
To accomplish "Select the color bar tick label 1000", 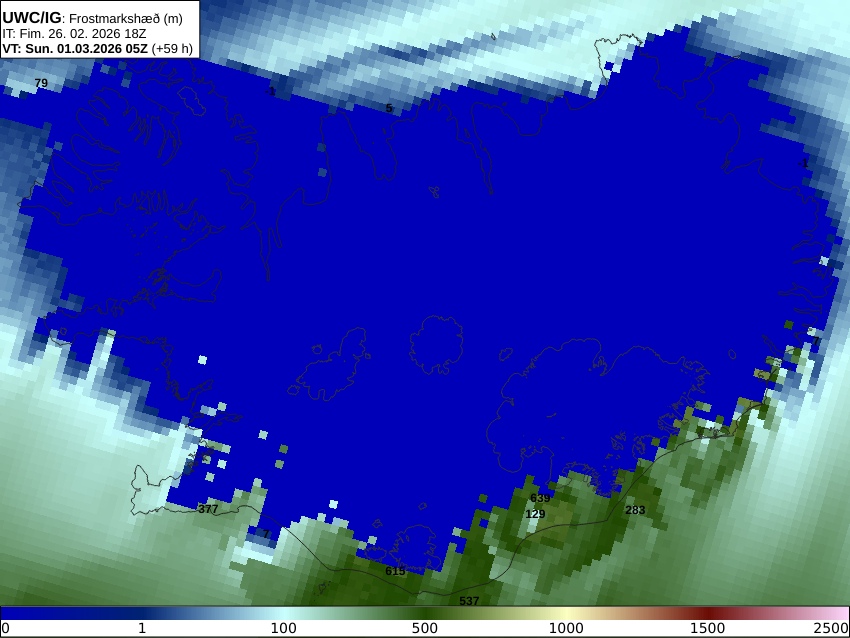I will (566, 628).
